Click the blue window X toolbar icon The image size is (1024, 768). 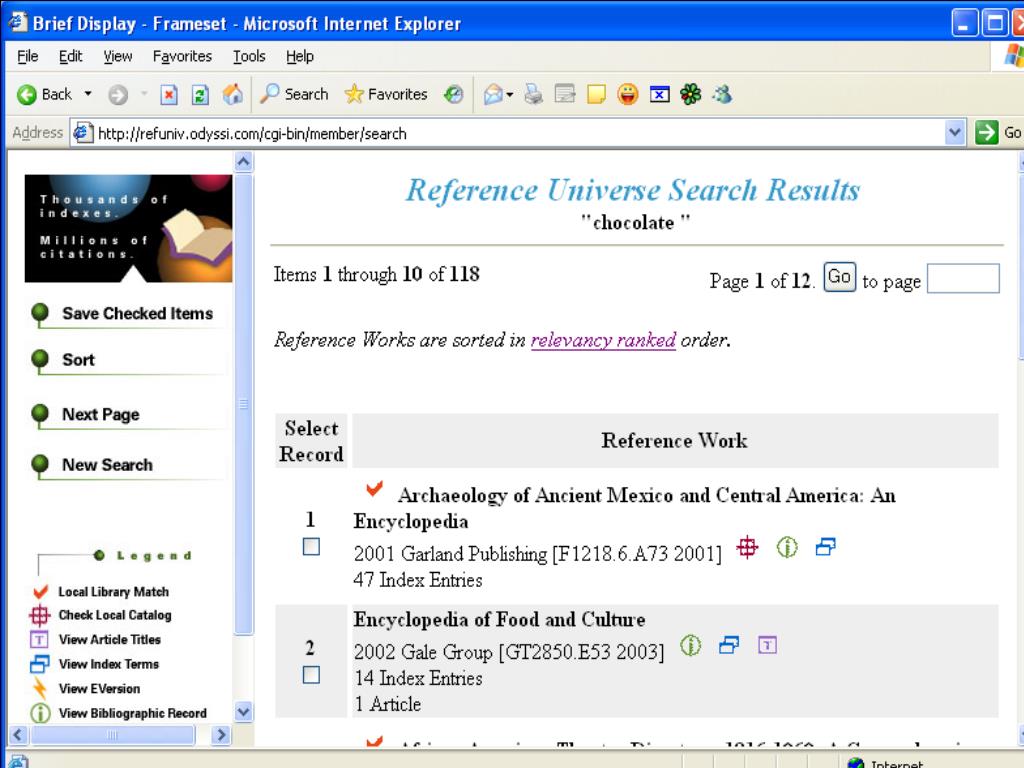pos(660,95)
